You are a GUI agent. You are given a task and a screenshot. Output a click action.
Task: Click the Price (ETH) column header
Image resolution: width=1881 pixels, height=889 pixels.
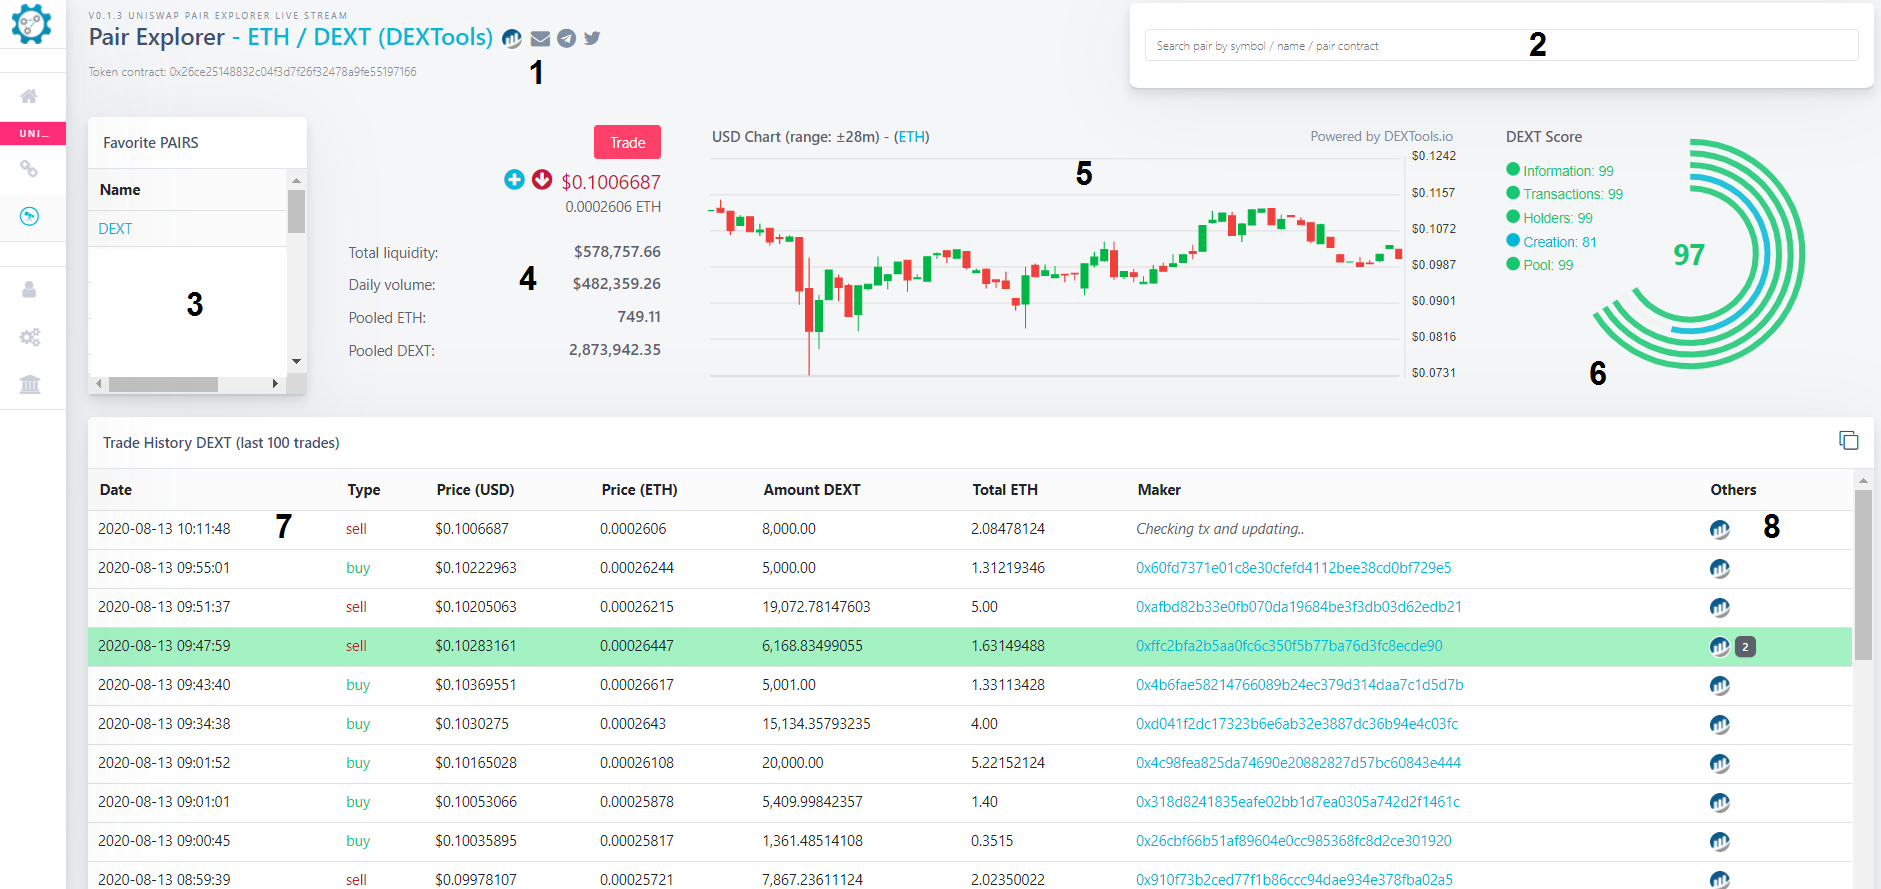(640, 490)
